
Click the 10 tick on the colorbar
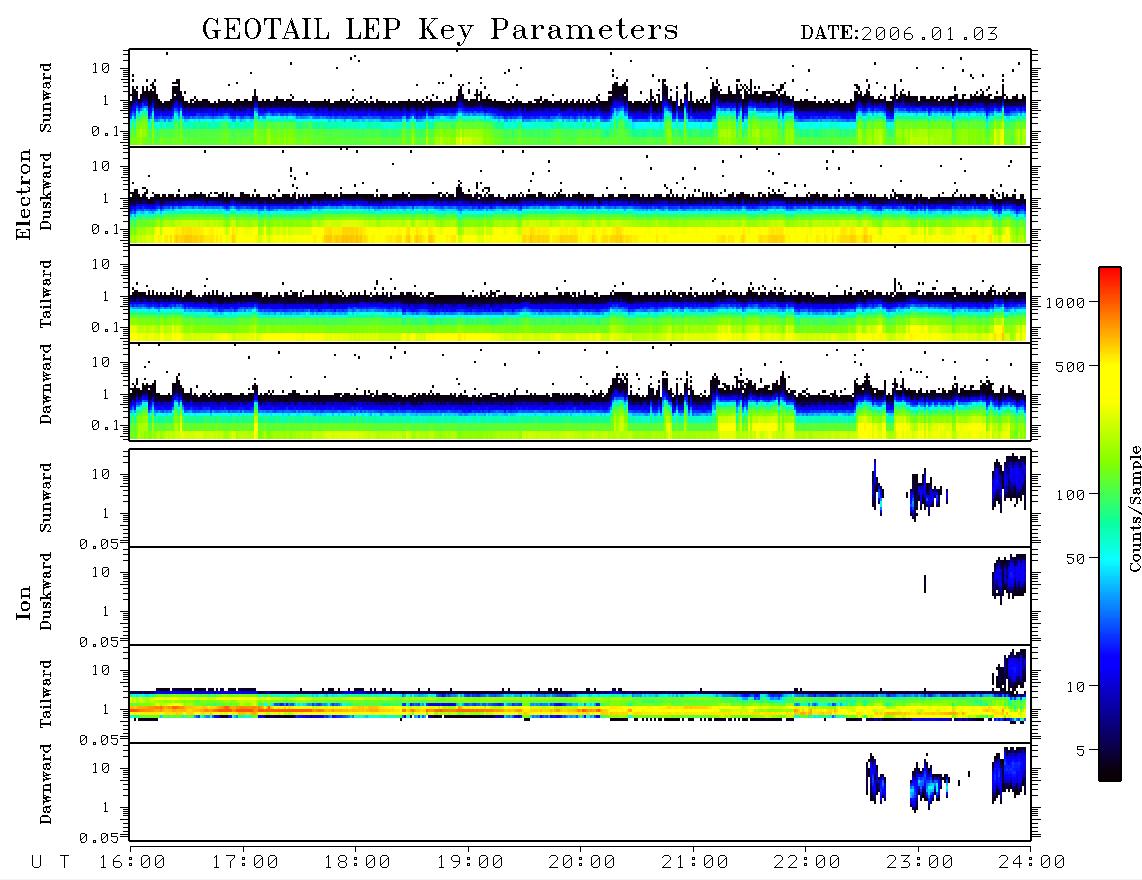click(1076, 686)
